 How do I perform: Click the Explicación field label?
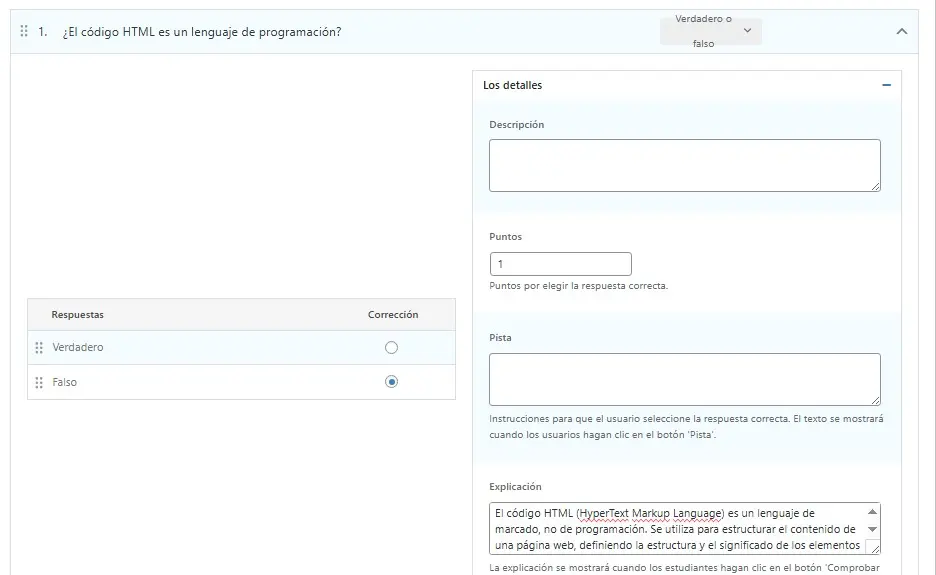[515, 487]
